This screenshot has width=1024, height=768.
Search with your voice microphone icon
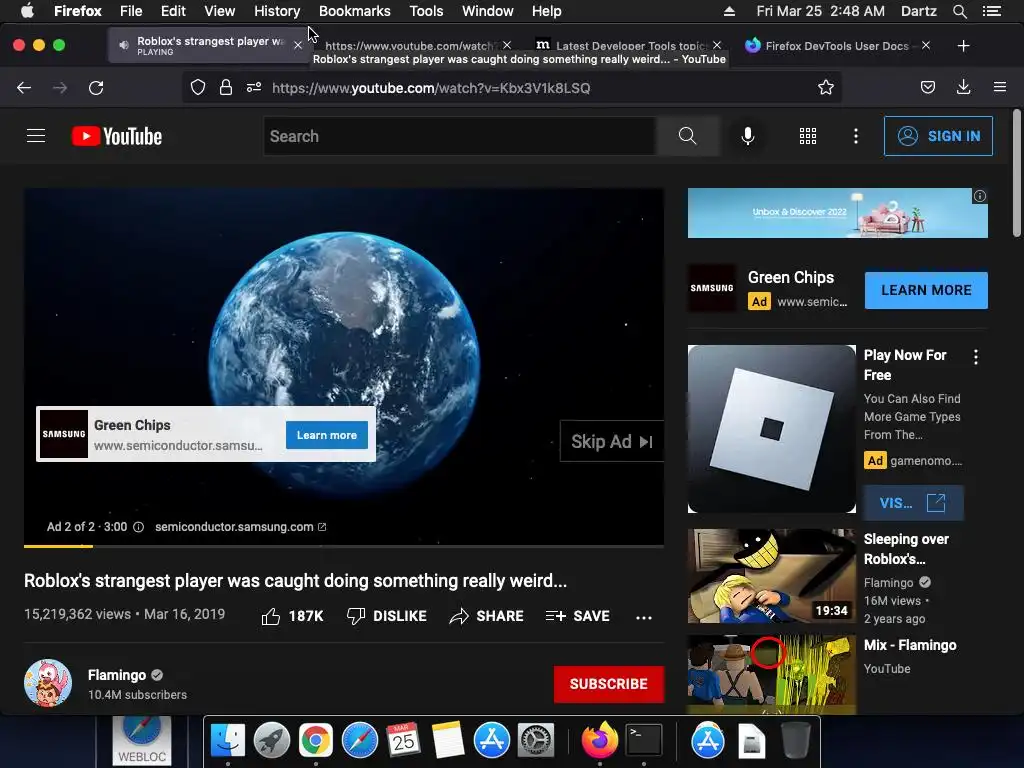point(748,136)
